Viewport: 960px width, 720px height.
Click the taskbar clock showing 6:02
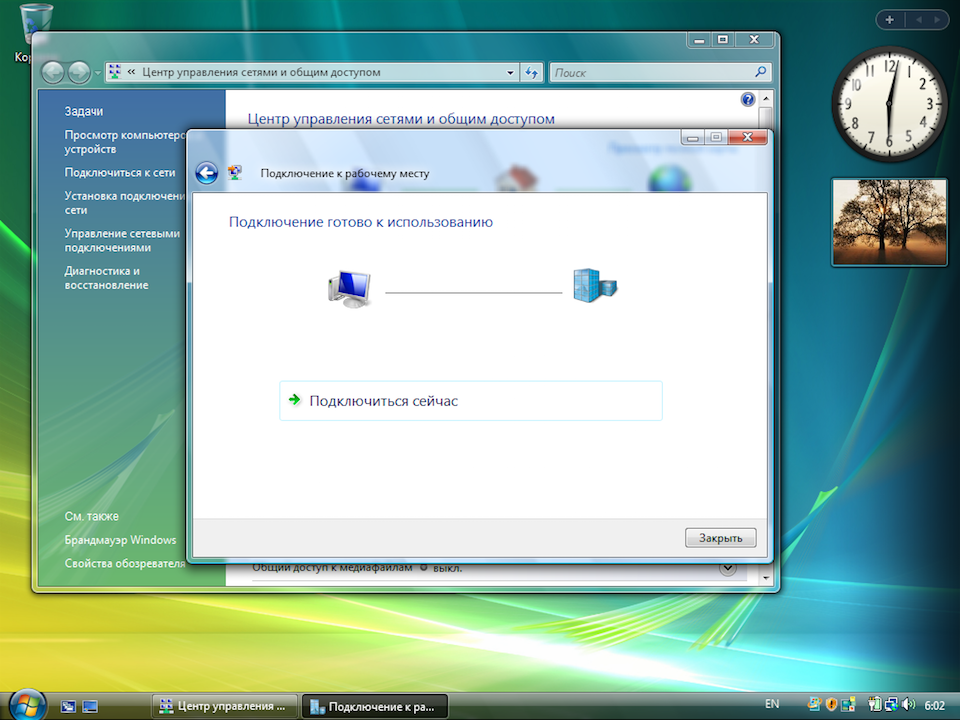(x=934, y=705)
